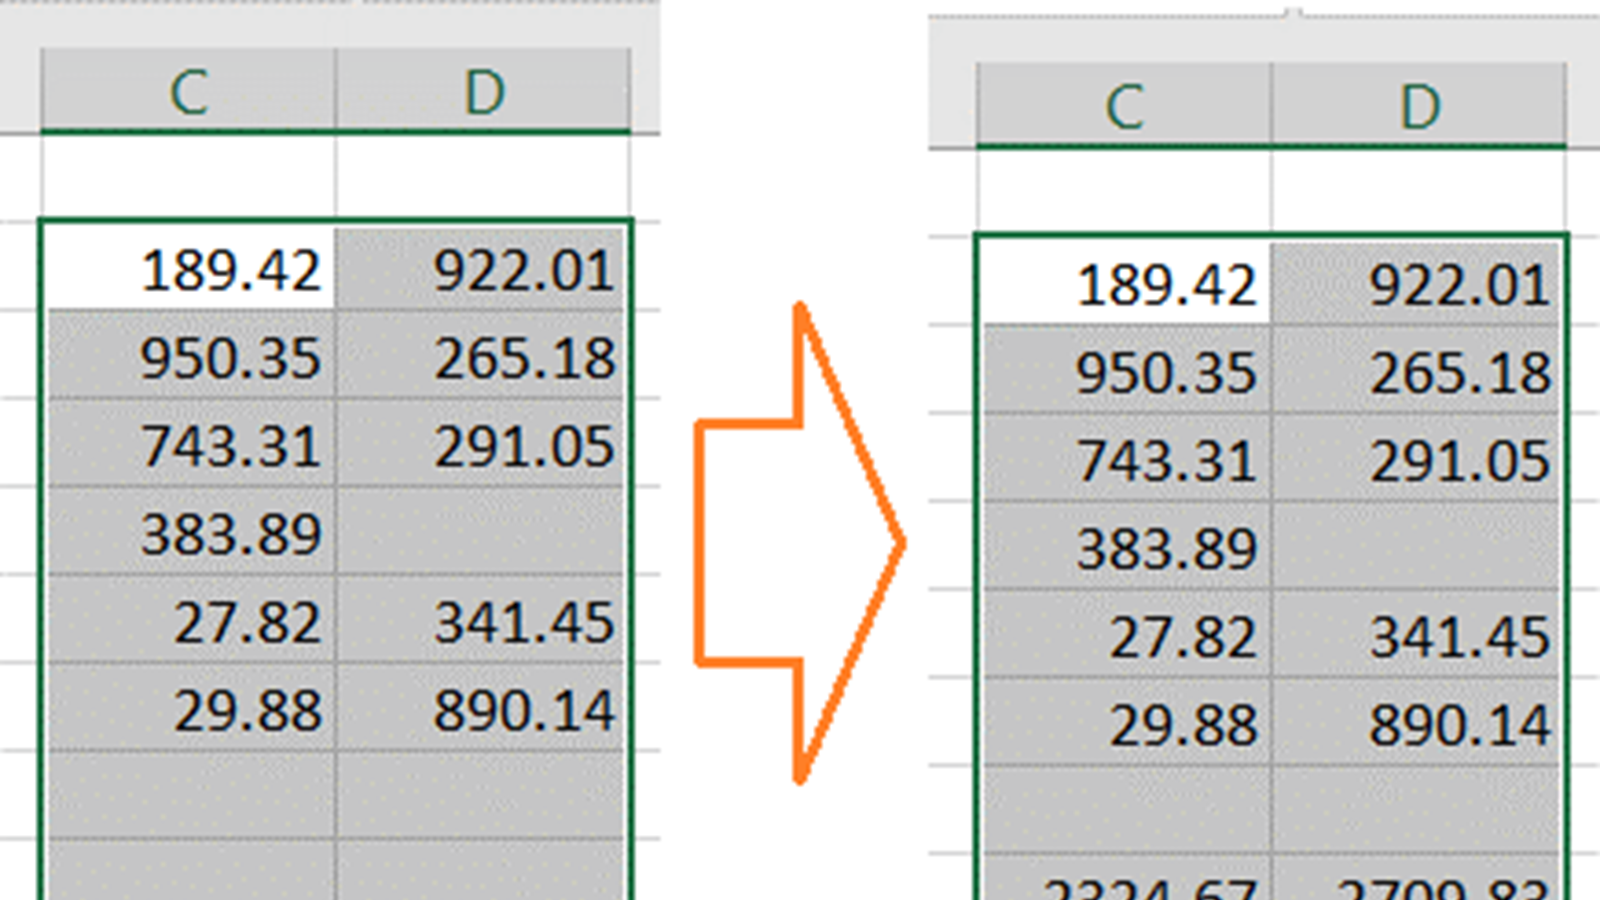This screenshot has width=1600, height=900.
Task: Click cell 890.14 in left spreadsheet
Action: coord(484,710)
